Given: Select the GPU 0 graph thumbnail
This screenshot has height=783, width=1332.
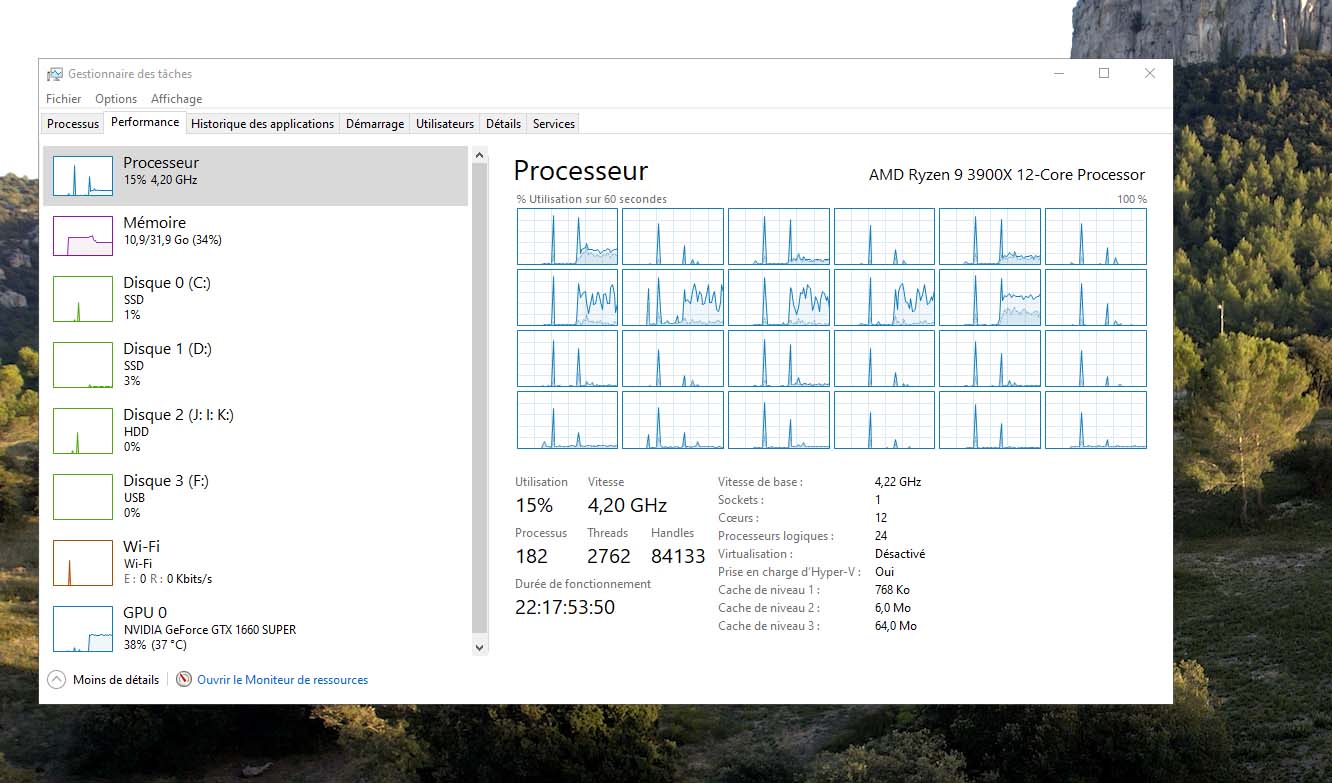Looking at the screenshot, I should tap(82, 628).
